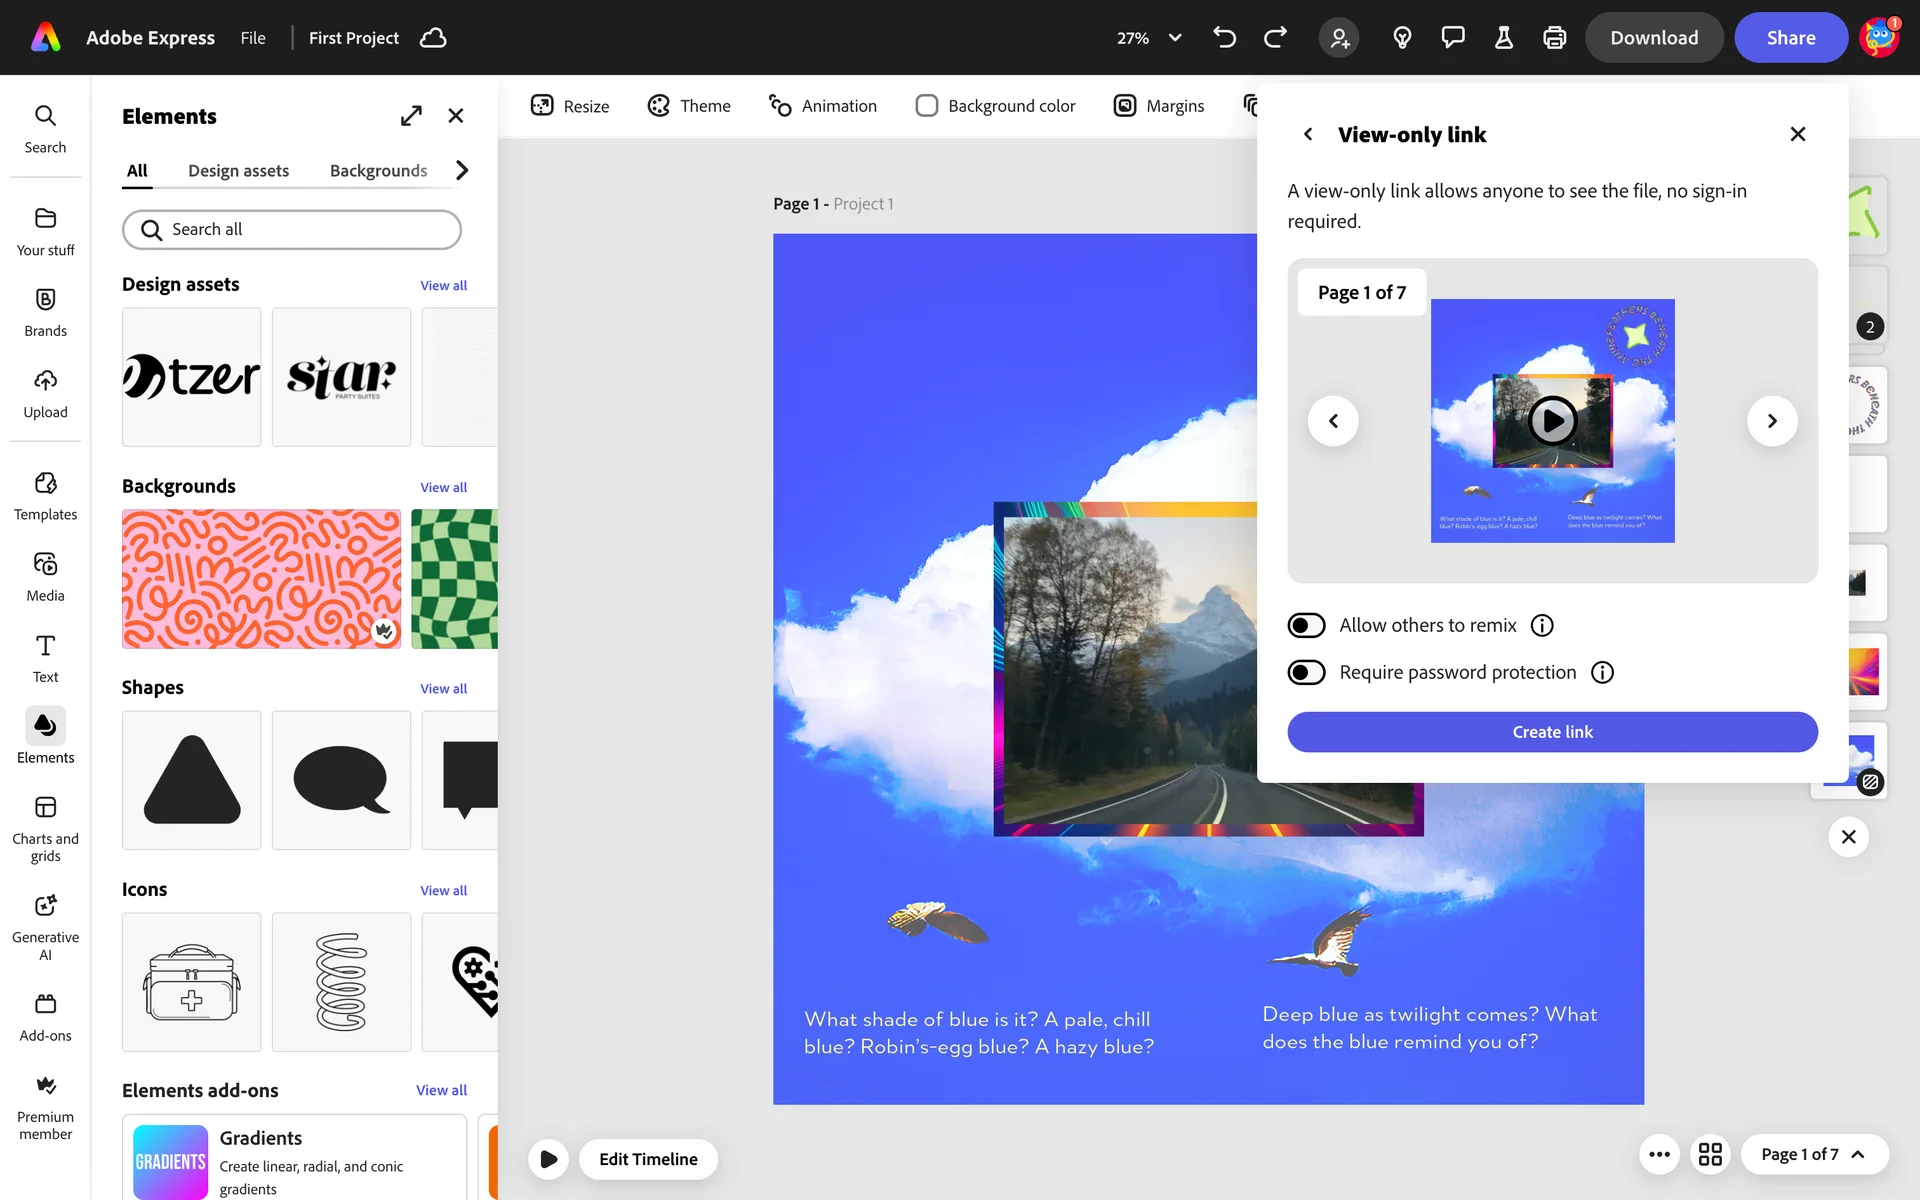
Task: Click the undo arrow icon
Action: (x=1224, y=38)
